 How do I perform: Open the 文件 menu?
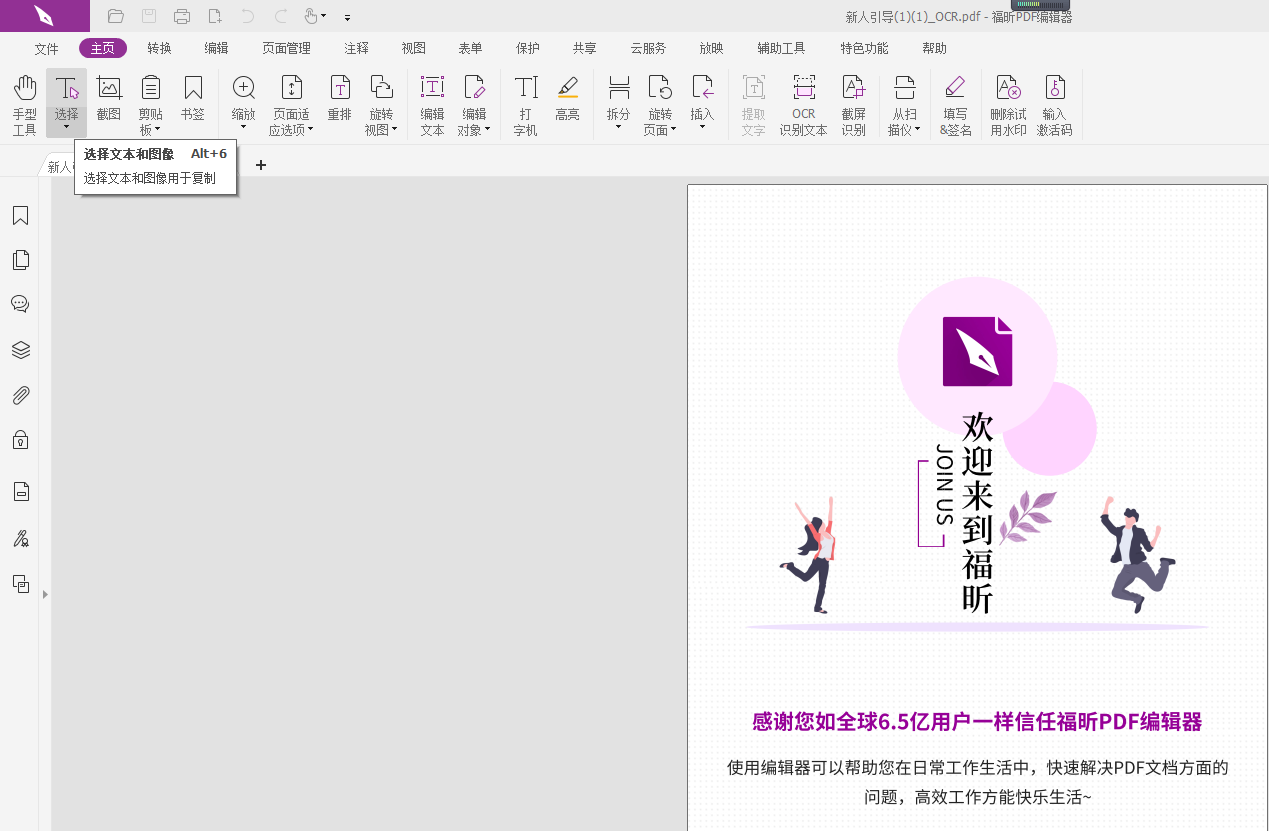(45, 47)
